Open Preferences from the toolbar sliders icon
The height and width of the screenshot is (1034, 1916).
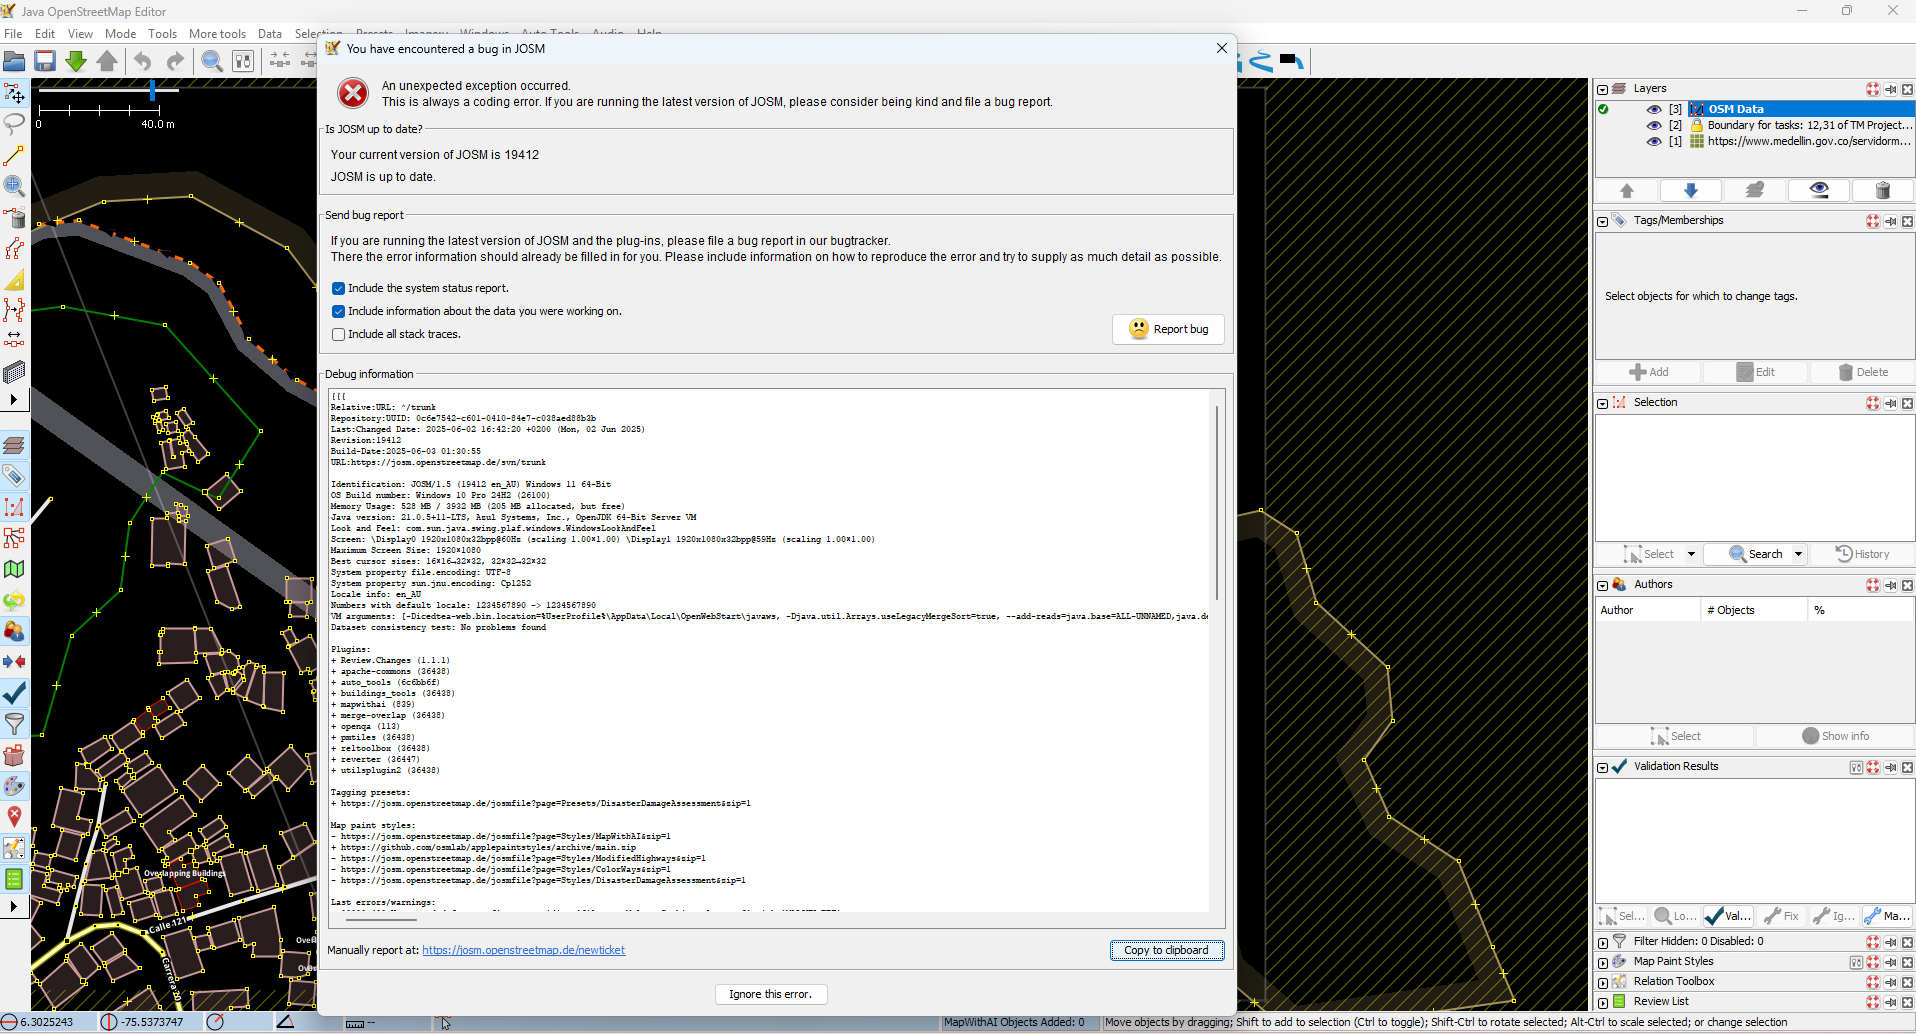tap(243, 61)
